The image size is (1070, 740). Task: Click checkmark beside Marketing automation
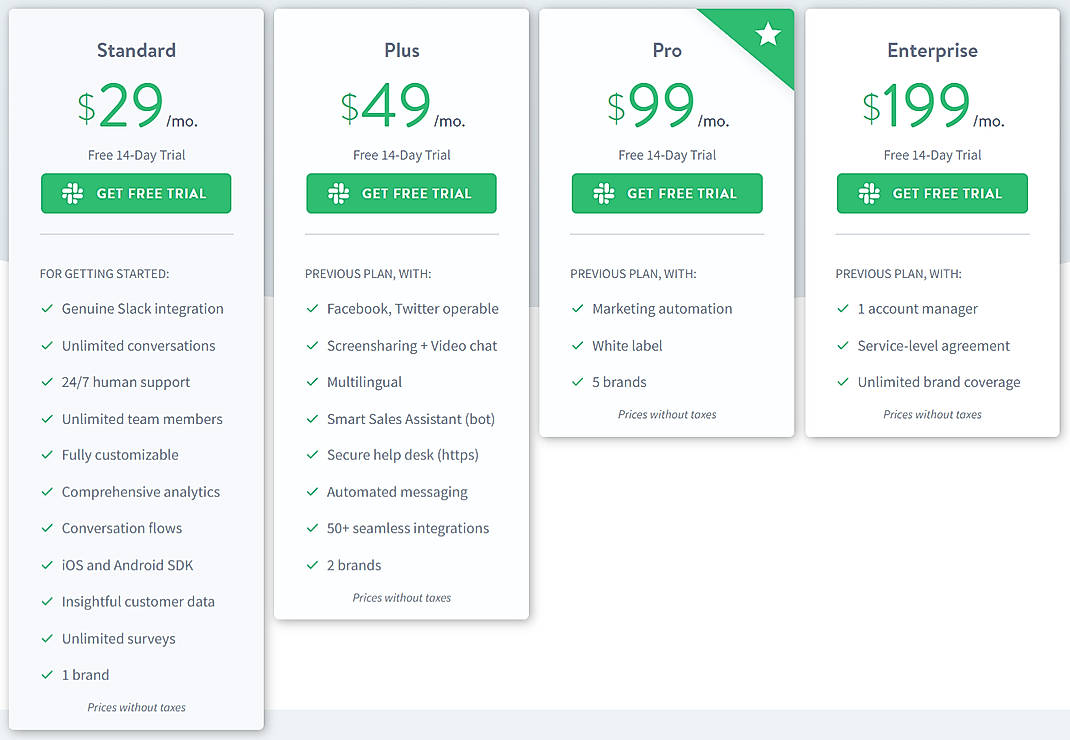(578, 309)
